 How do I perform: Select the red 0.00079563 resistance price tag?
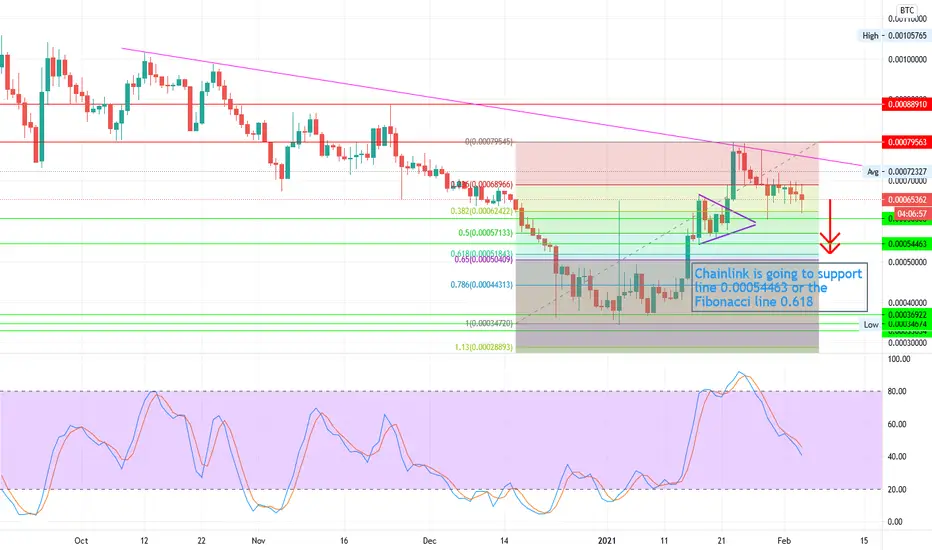[906, 142]
